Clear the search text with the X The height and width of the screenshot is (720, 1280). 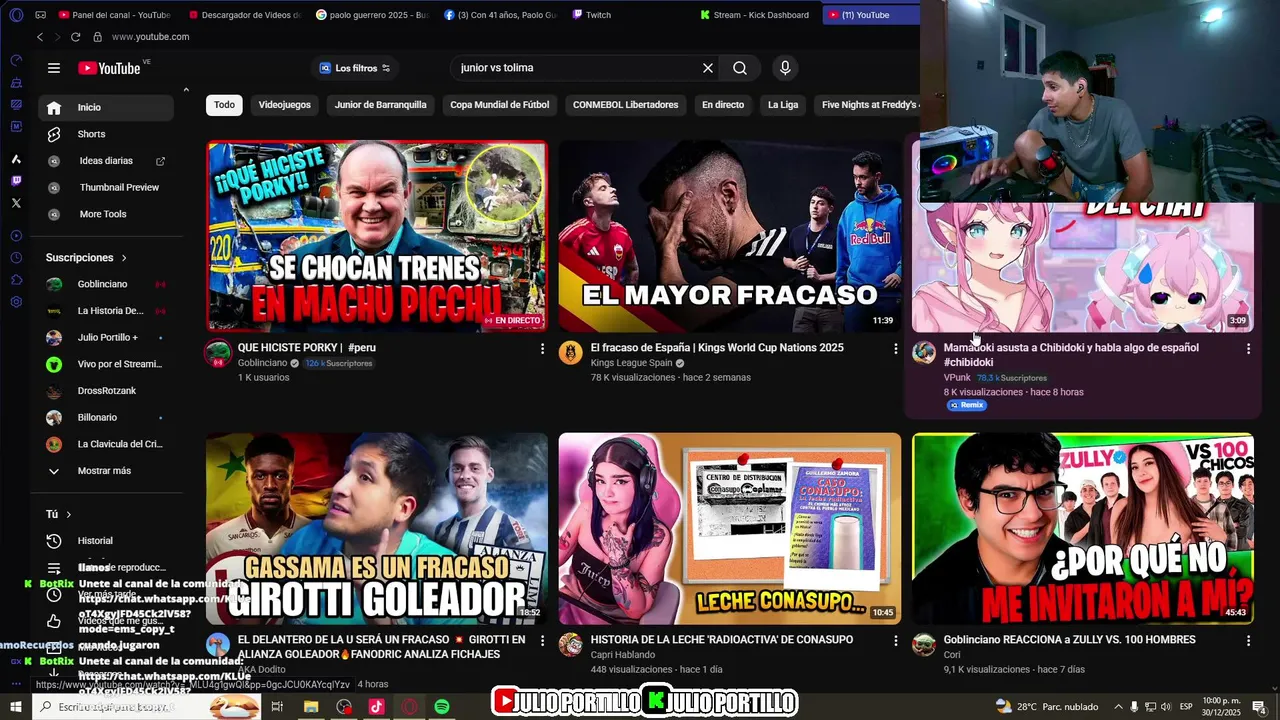pyautogui.click(x=708, y=68)
